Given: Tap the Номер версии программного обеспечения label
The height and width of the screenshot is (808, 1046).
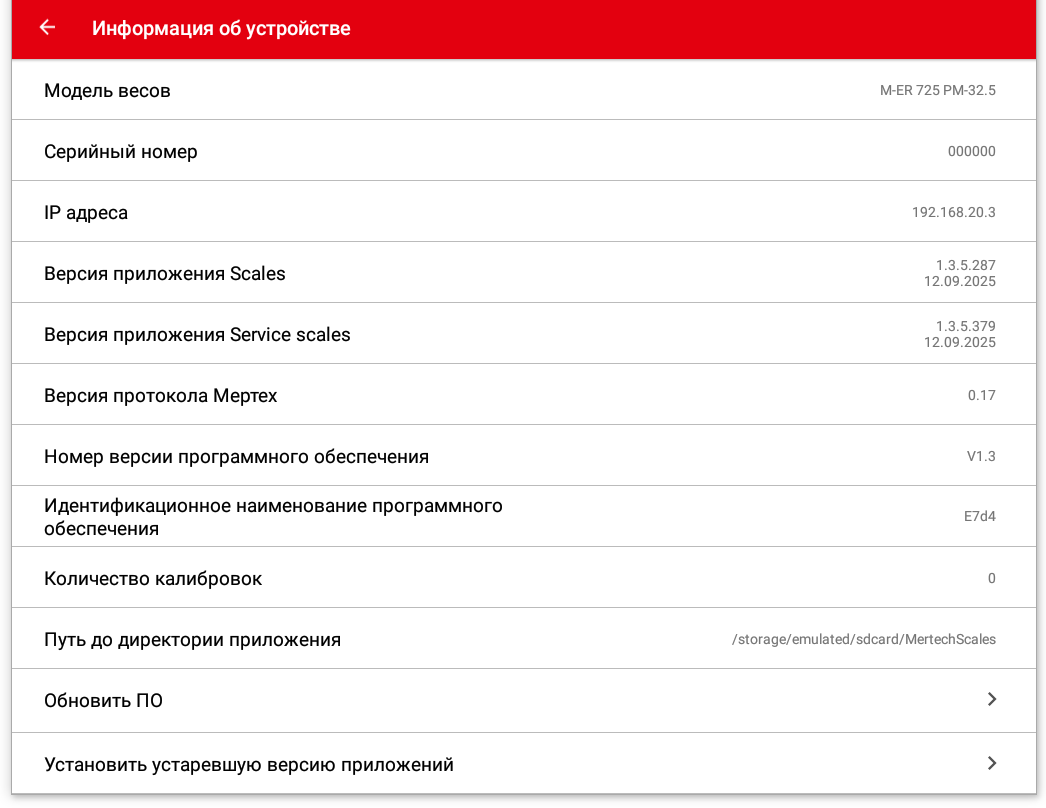Looking at the screenshot, I should 236,457.
